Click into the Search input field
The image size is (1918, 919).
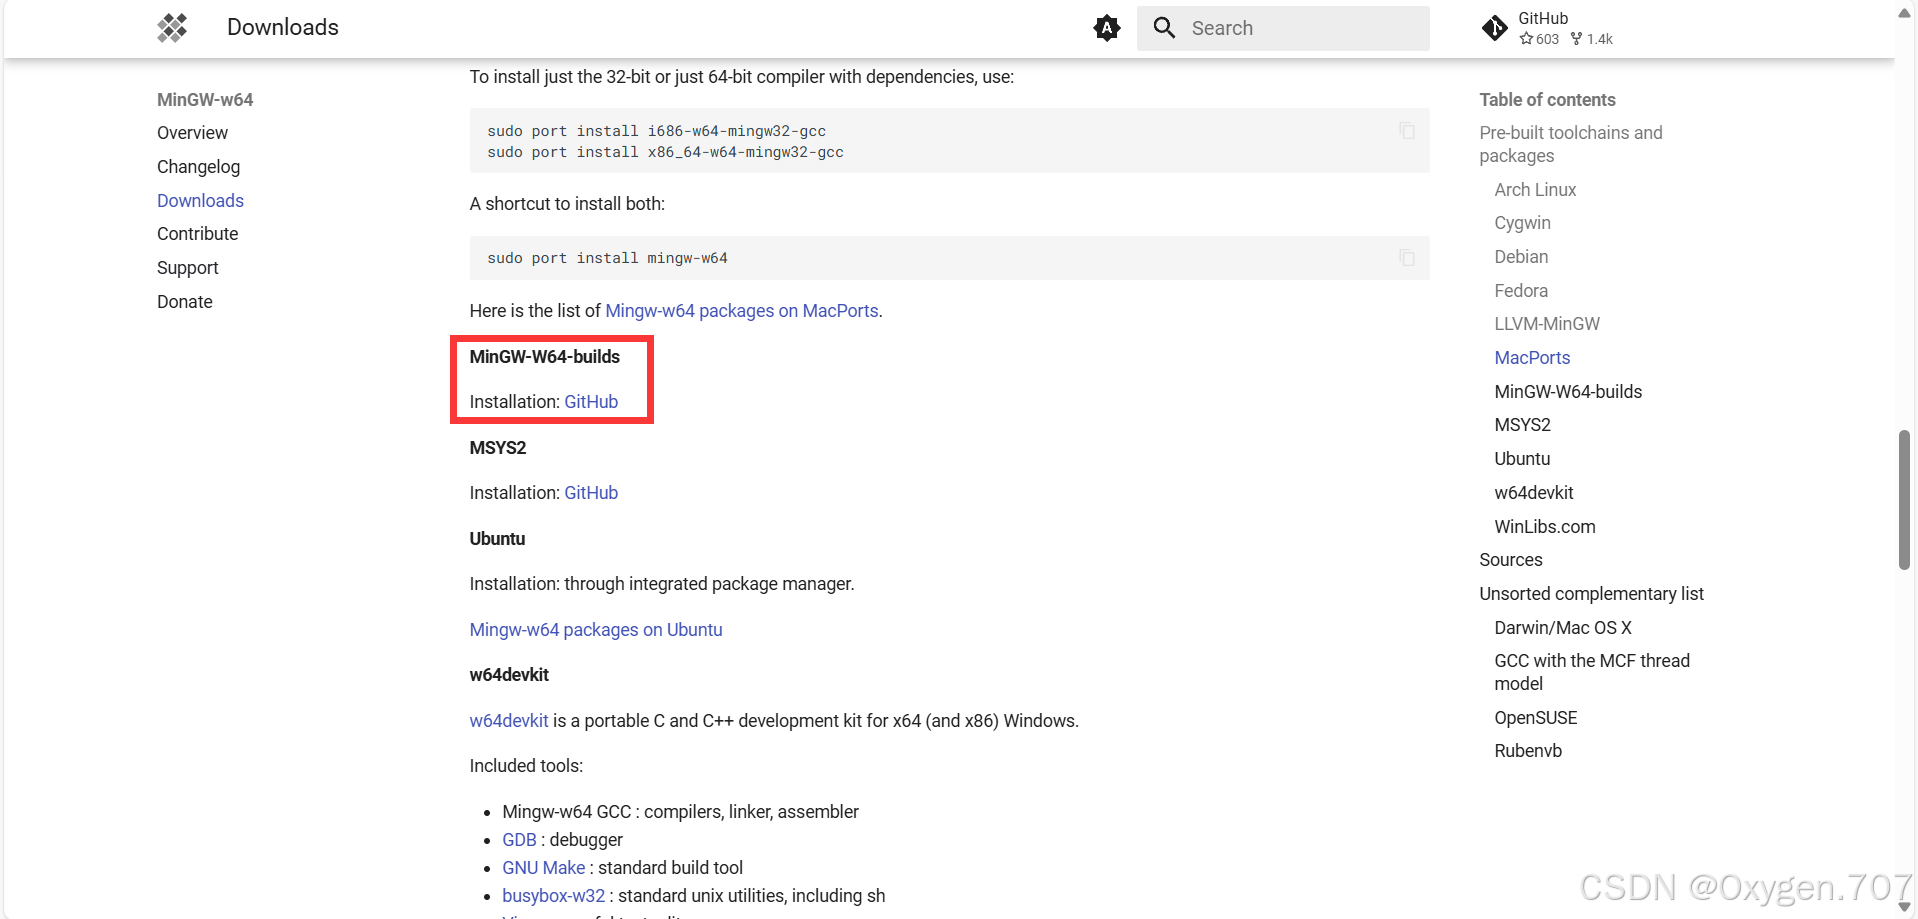[1283, 28]
